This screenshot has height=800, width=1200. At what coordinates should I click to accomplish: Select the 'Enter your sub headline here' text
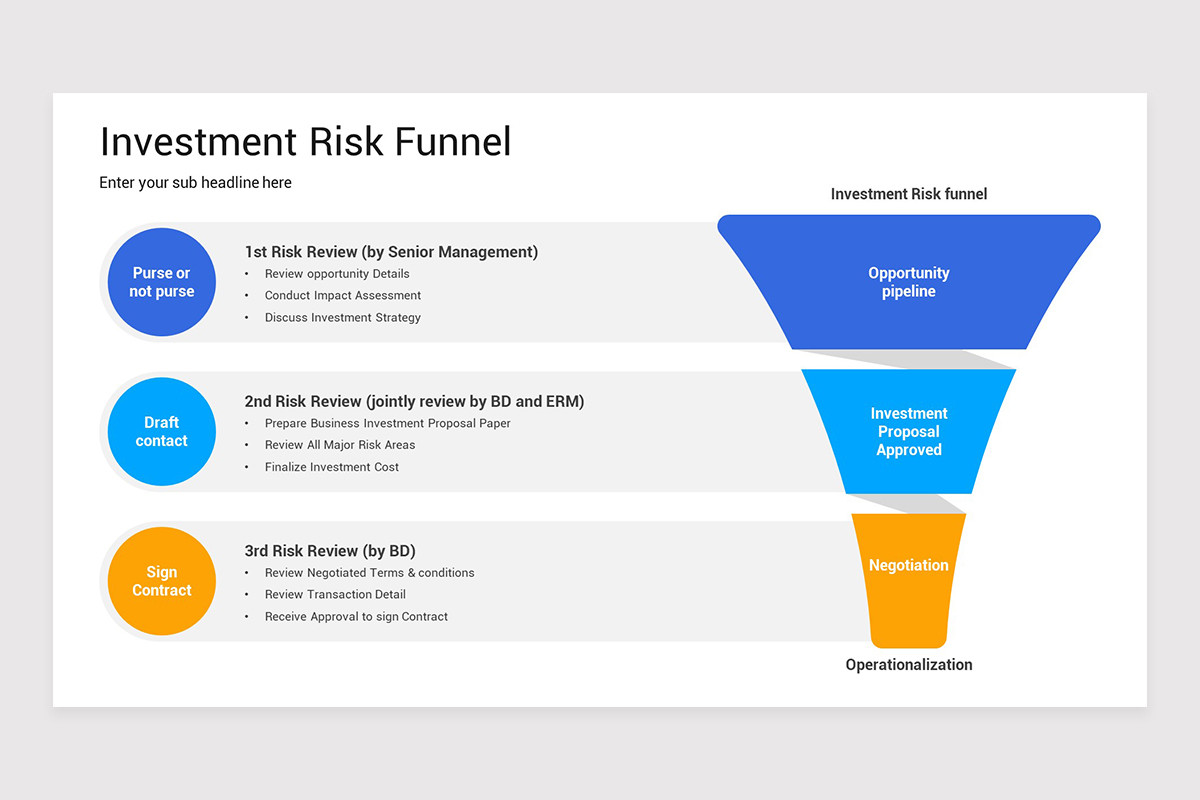pos(195,182)
